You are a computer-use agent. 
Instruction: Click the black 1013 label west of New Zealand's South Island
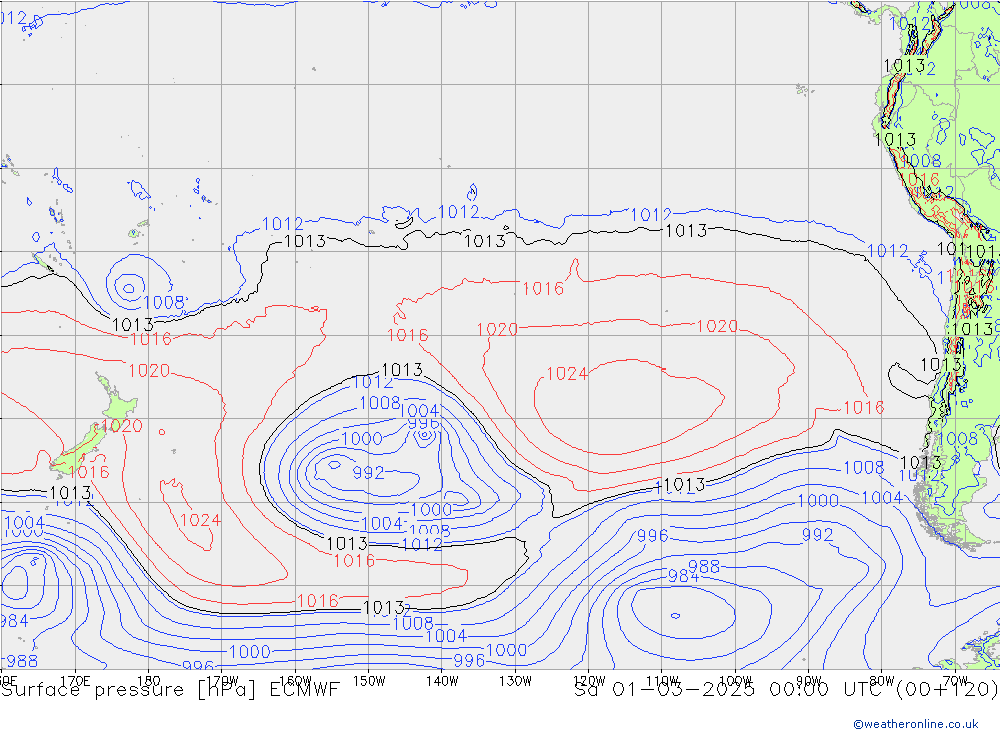coord(70,493)
